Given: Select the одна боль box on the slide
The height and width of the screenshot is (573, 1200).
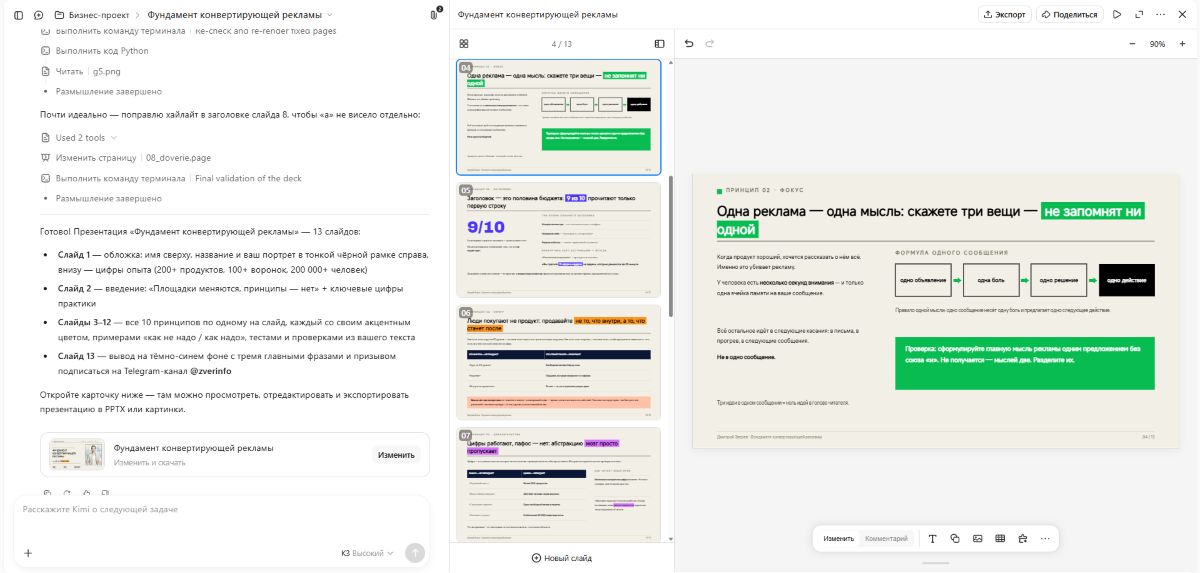Looking at the screenshot, I should pyautogui.click(x=991, y=280).
